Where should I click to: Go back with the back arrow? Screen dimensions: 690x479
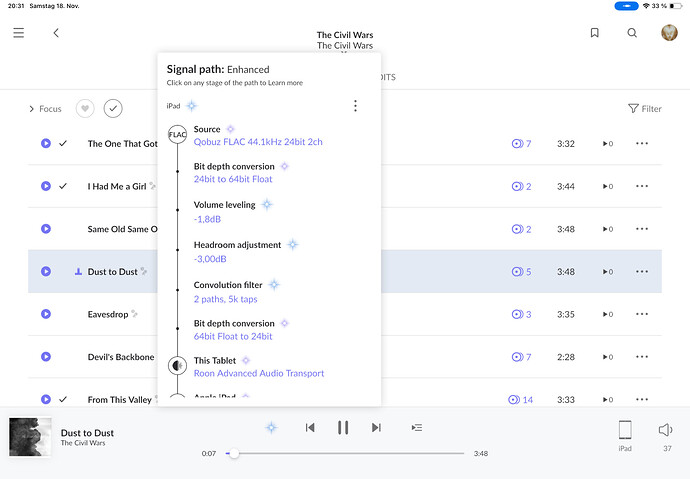pyautogui.click(x=56, y=33)
